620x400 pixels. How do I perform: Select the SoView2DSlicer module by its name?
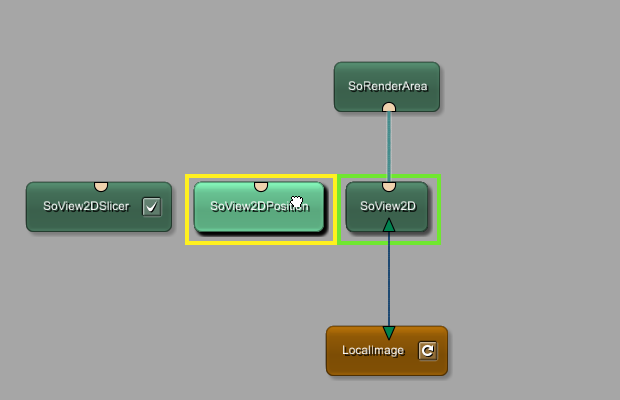click(x=86, y=207)
